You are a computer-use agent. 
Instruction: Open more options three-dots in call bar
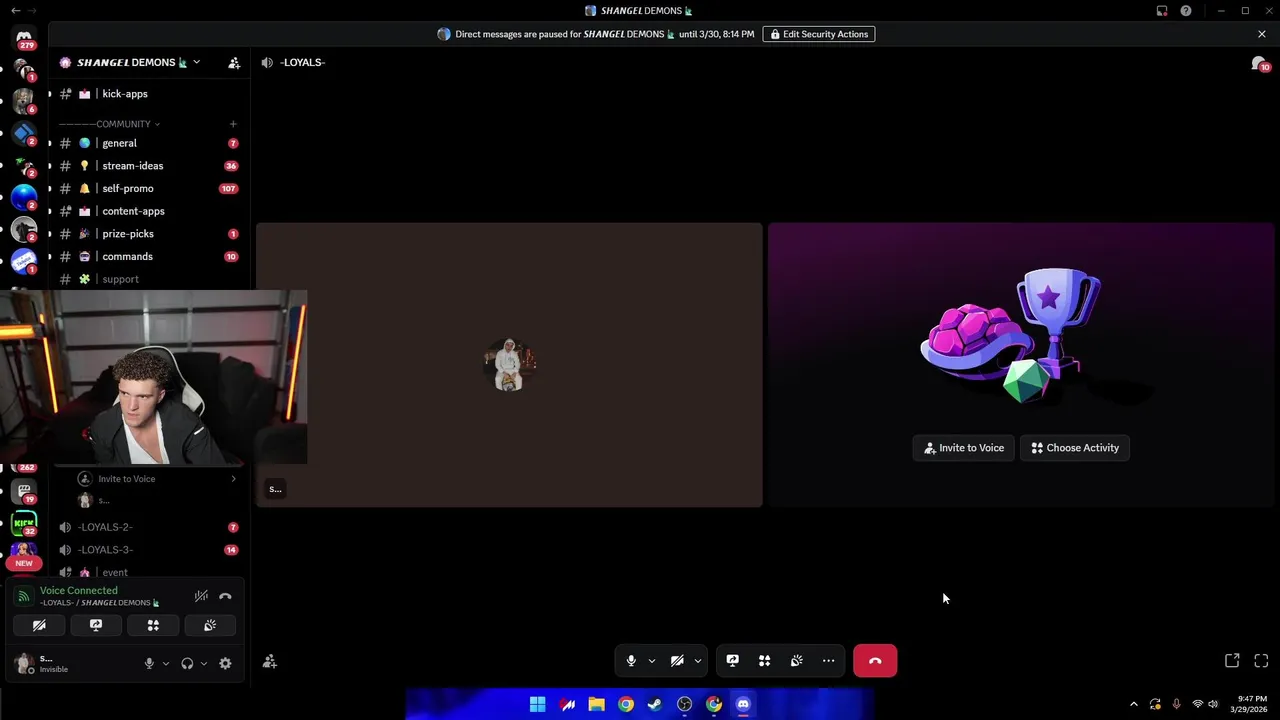coord(828,661)
